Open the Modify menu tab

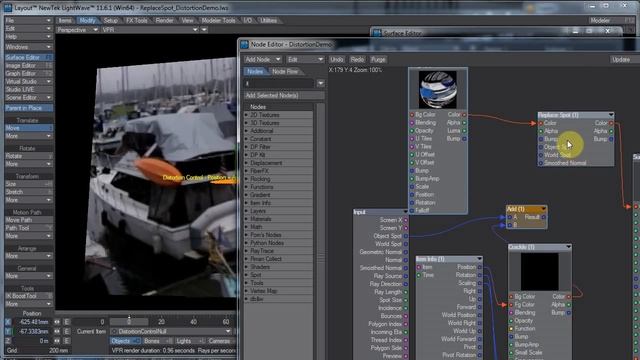88,20
